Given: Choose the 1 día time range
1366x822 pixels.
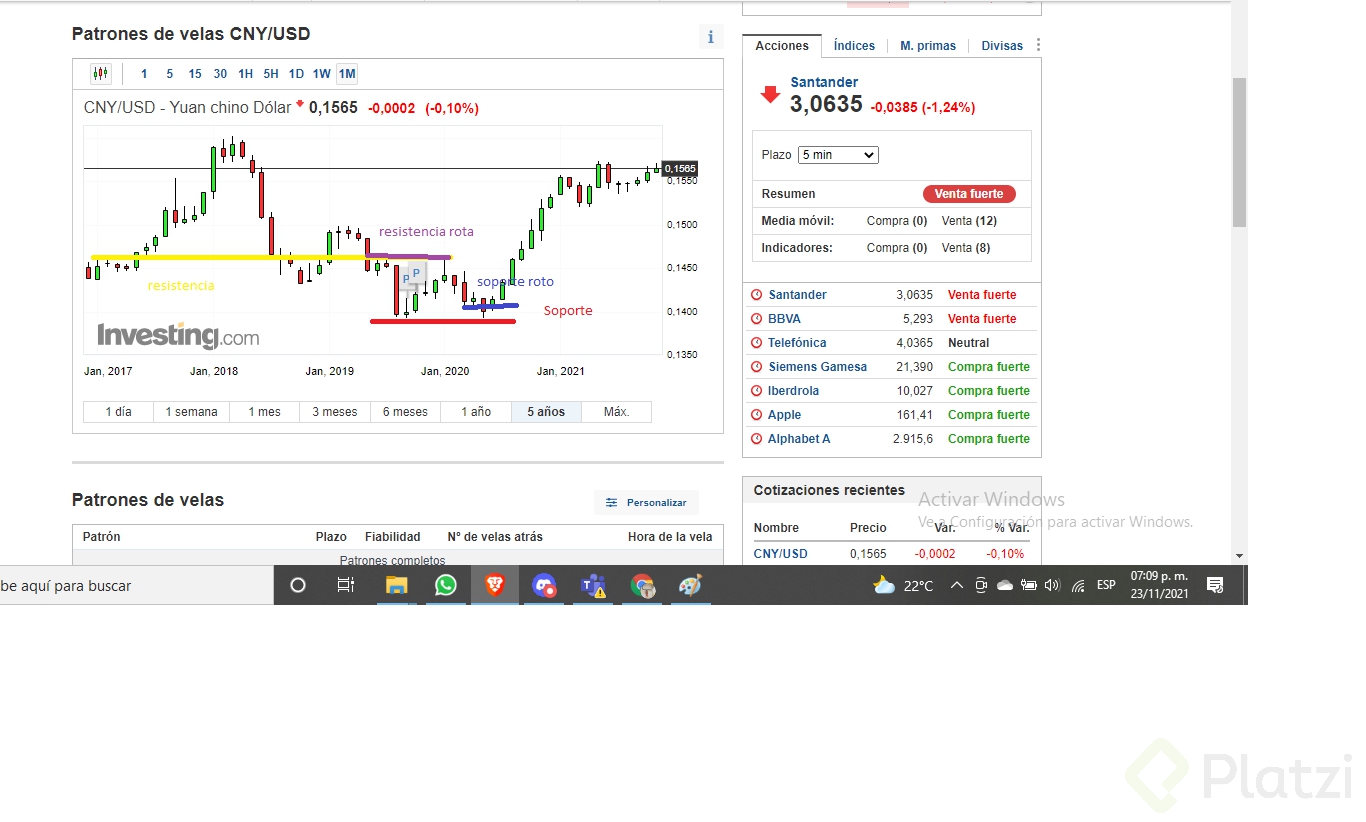Looking at the screenshot, I should (118, 412).
